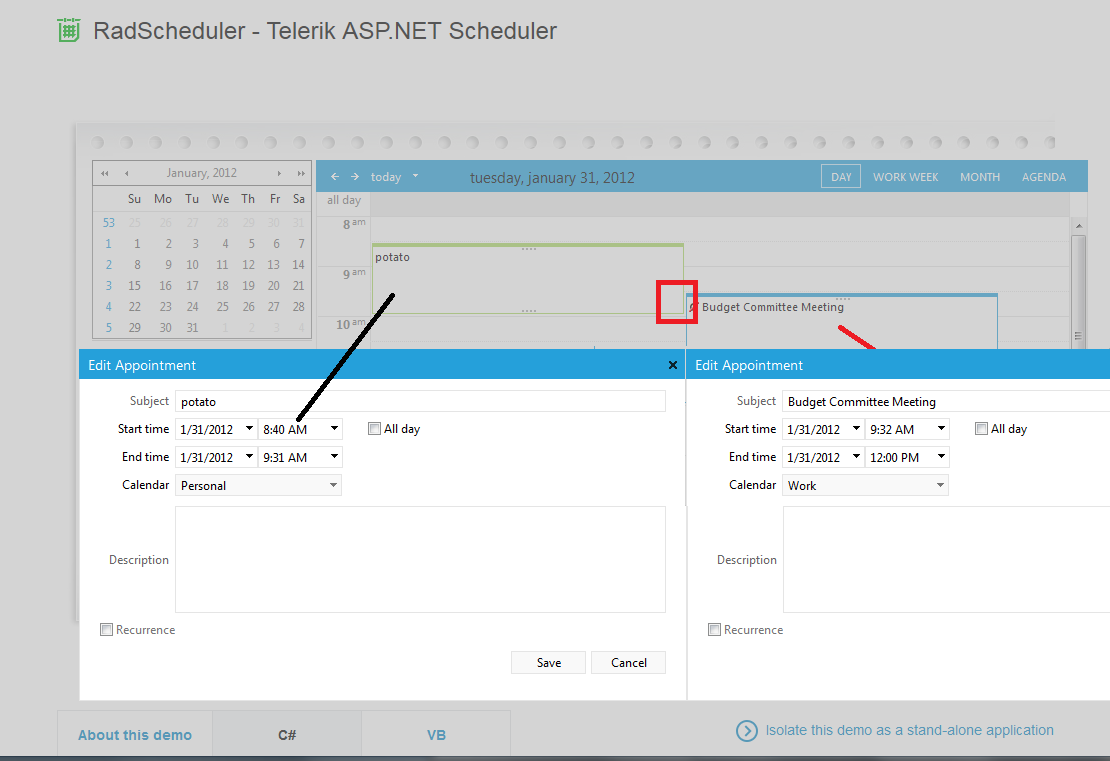Open the C# code tab
The image size is (1110, 761).
point(287,735)
